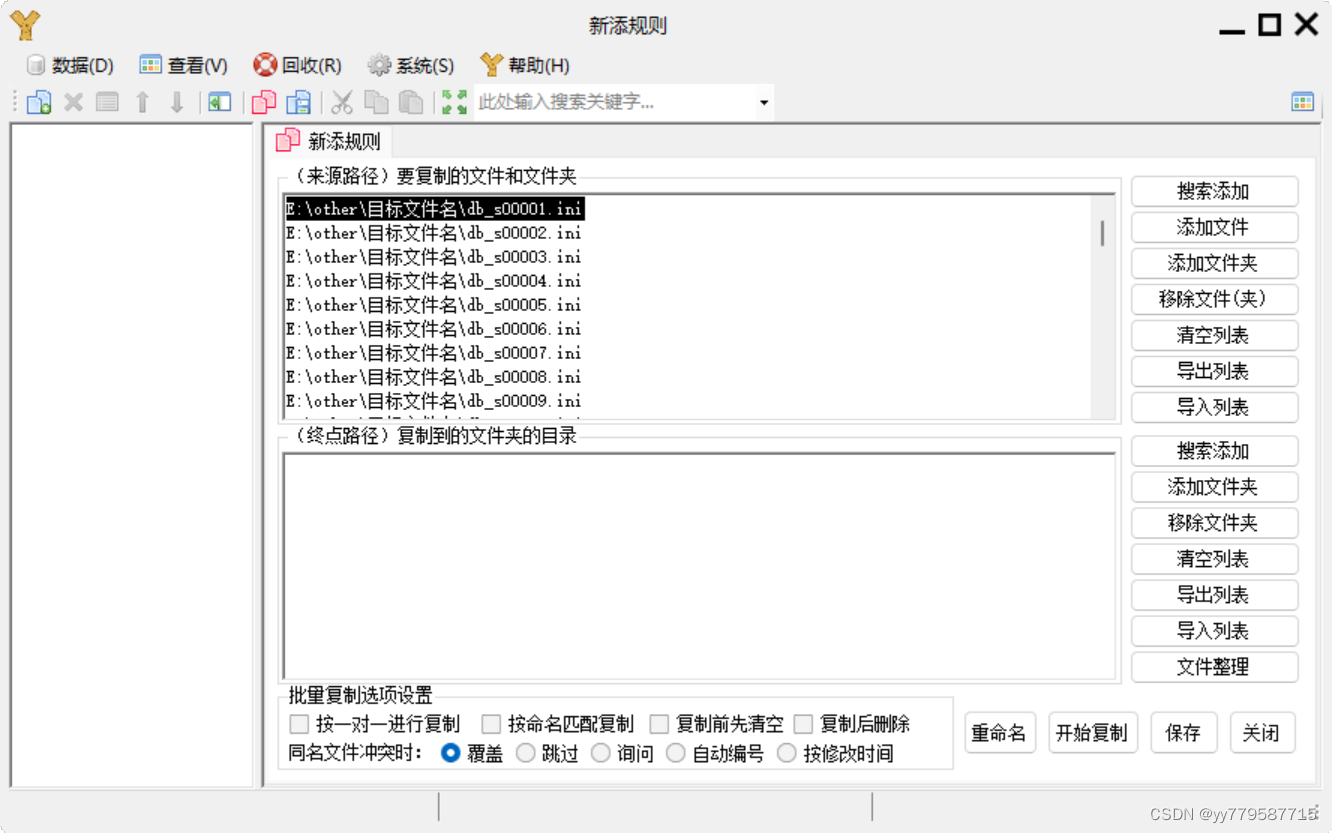Click destination 导入列表 button

coord(1214,631)
